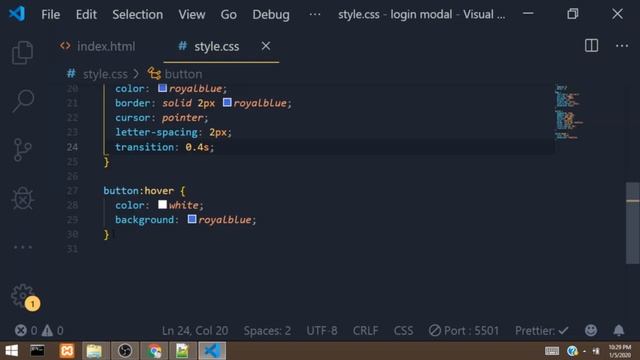Open the File menu
640x360 pixels.
click(x=51, y=15)
